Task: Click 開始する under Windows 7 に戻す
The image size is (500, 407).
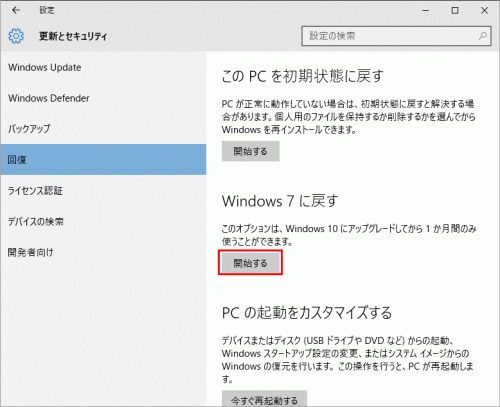Action: click(250, 263)
